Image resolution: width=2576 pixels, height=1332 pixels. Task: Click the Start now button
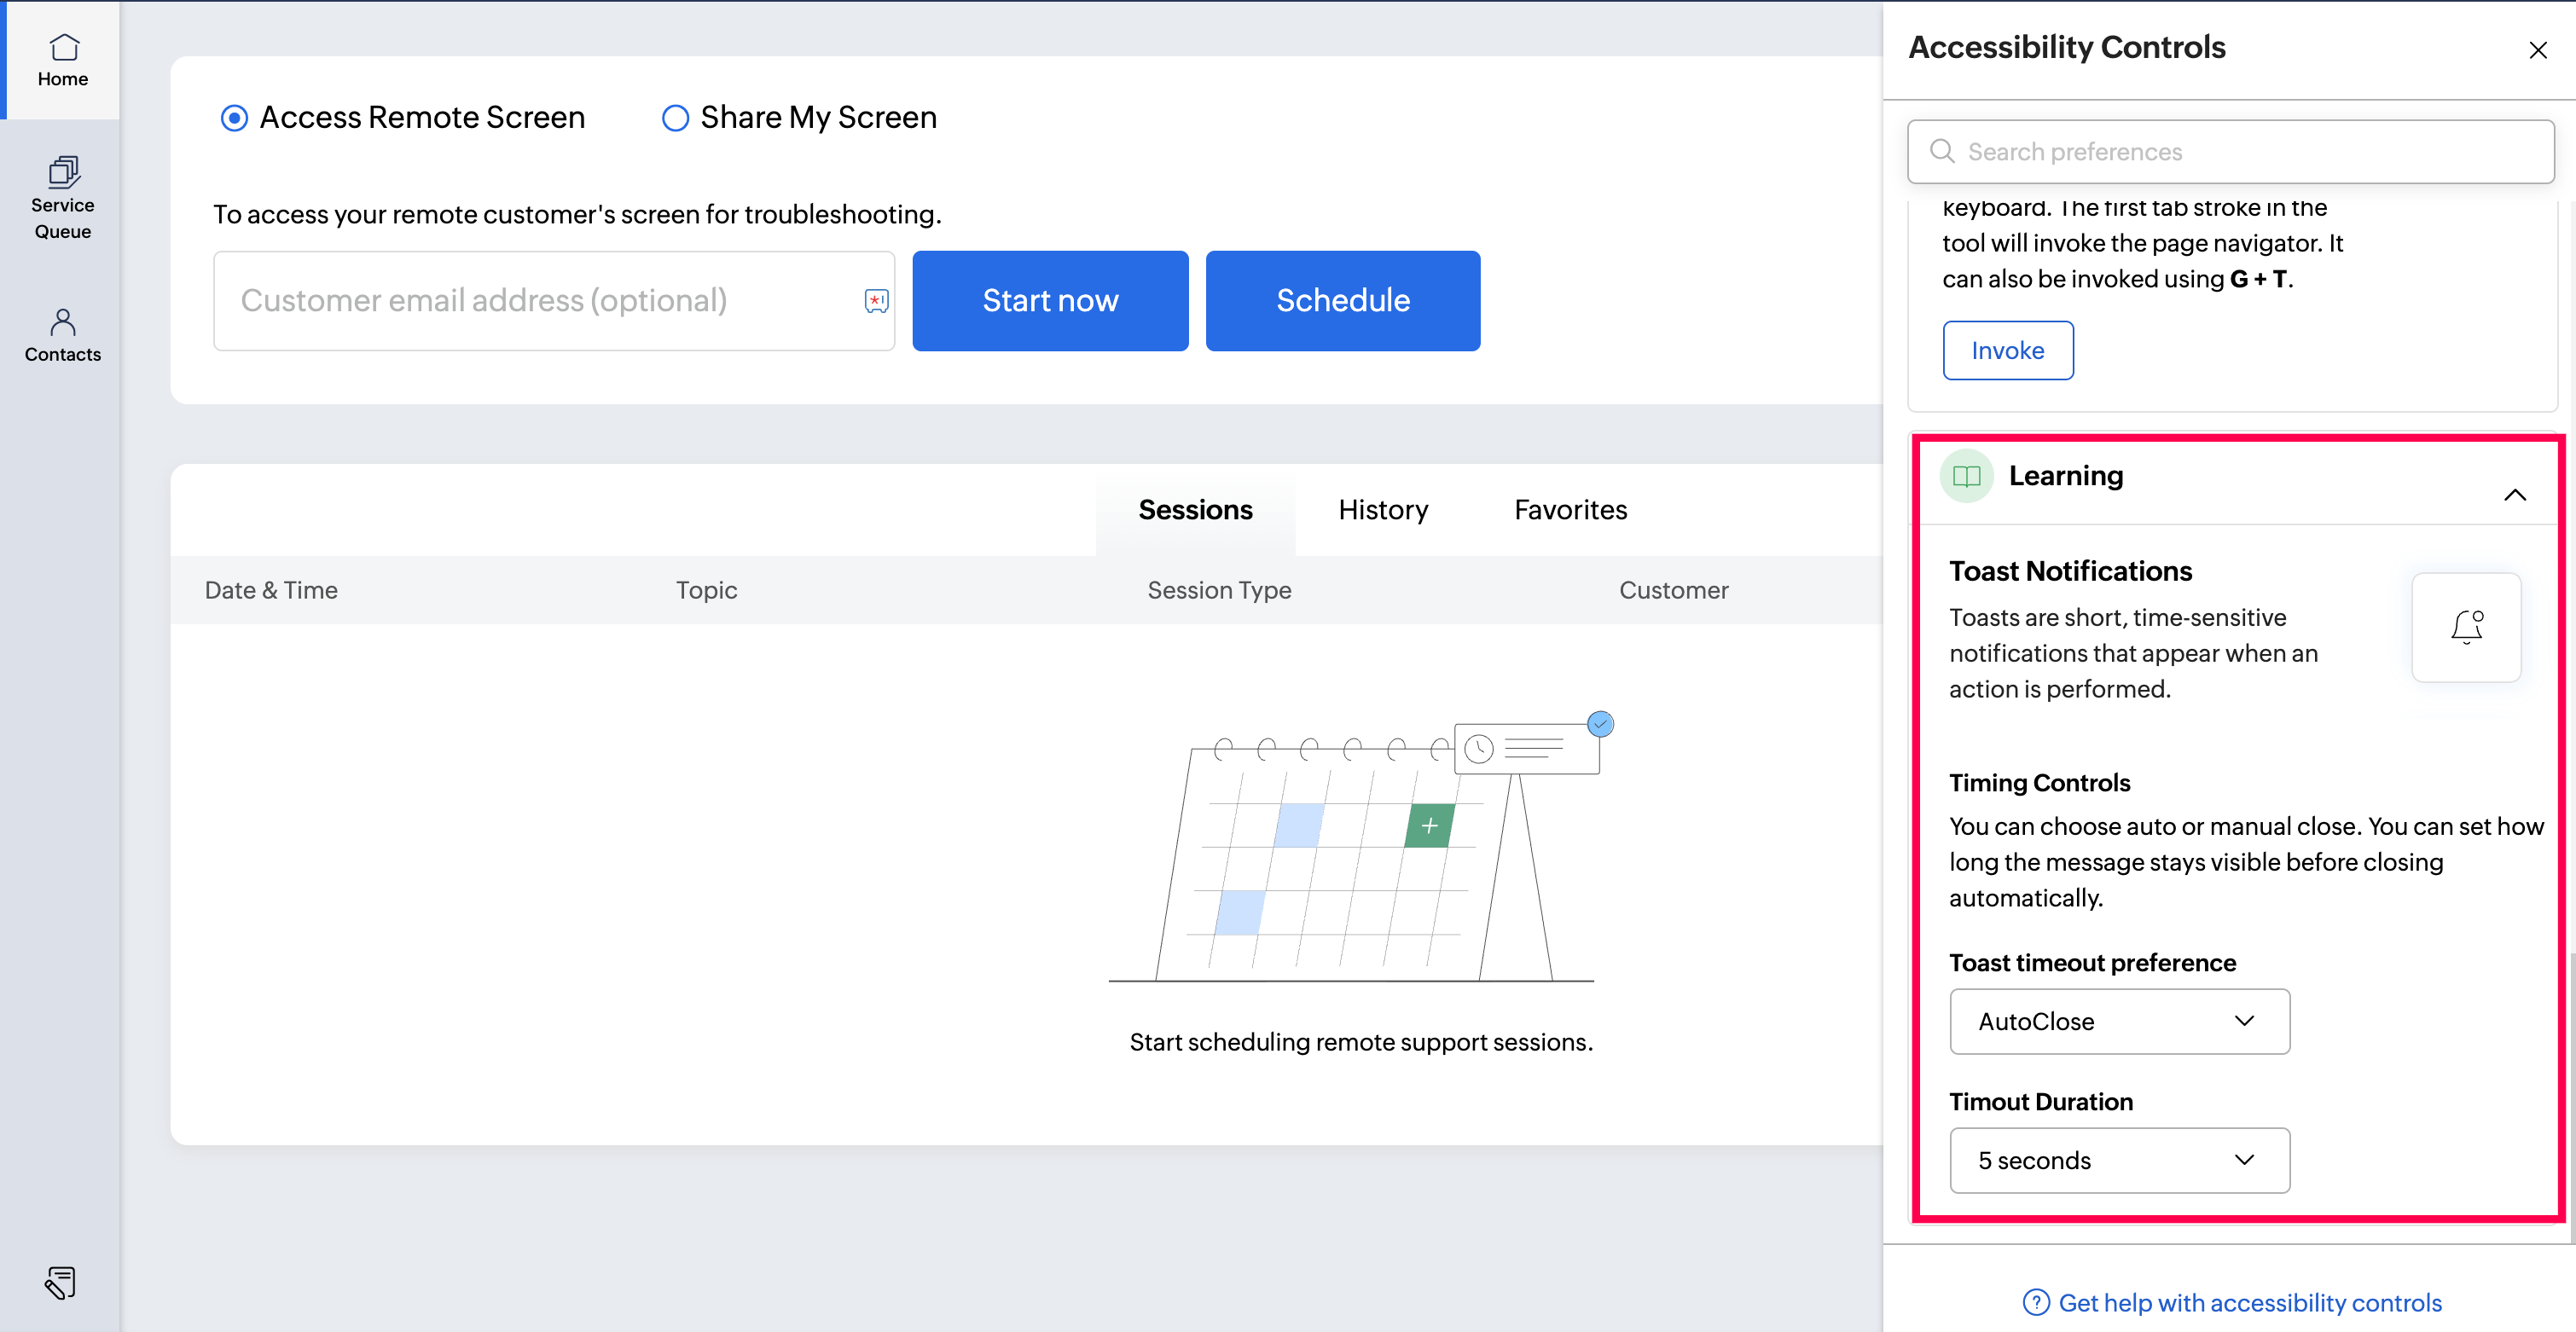pos(1050,300)
